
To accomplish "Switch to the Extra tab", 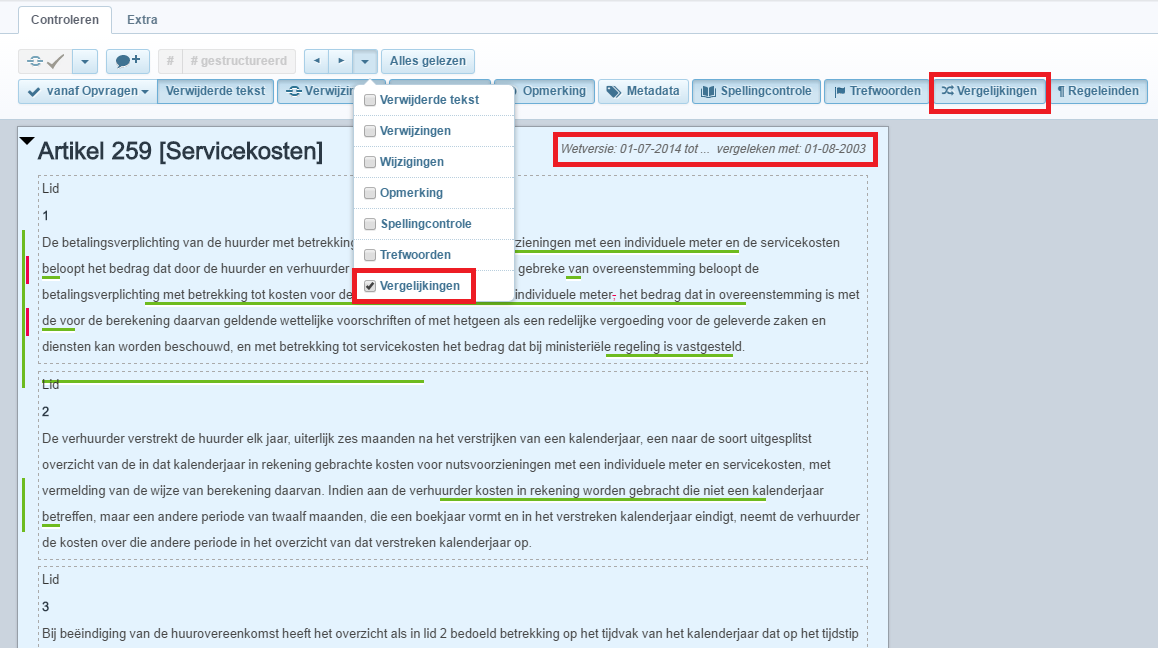I will point(142,19).
